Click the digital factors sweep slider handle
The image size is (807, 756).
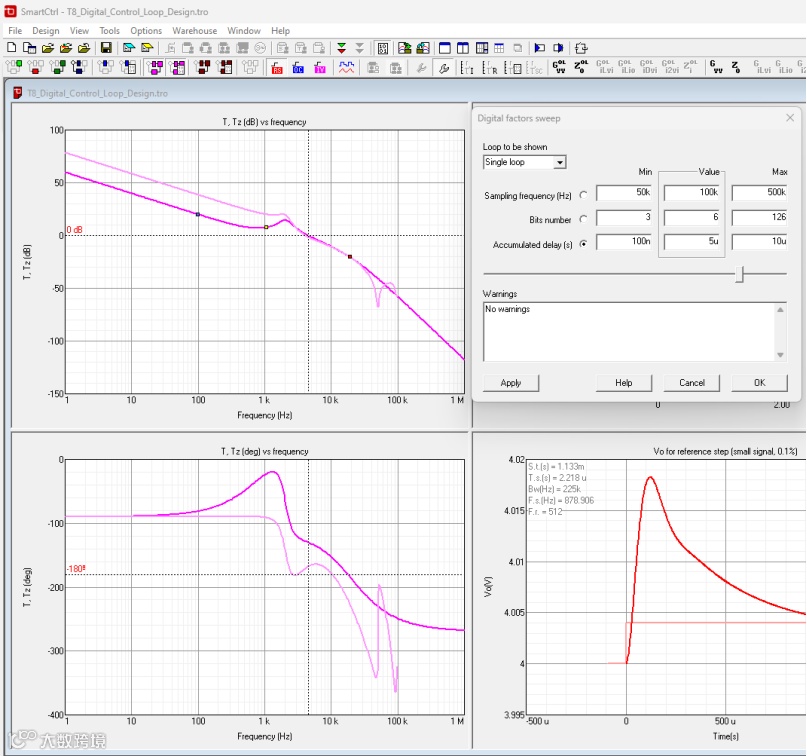coord(740,274)
